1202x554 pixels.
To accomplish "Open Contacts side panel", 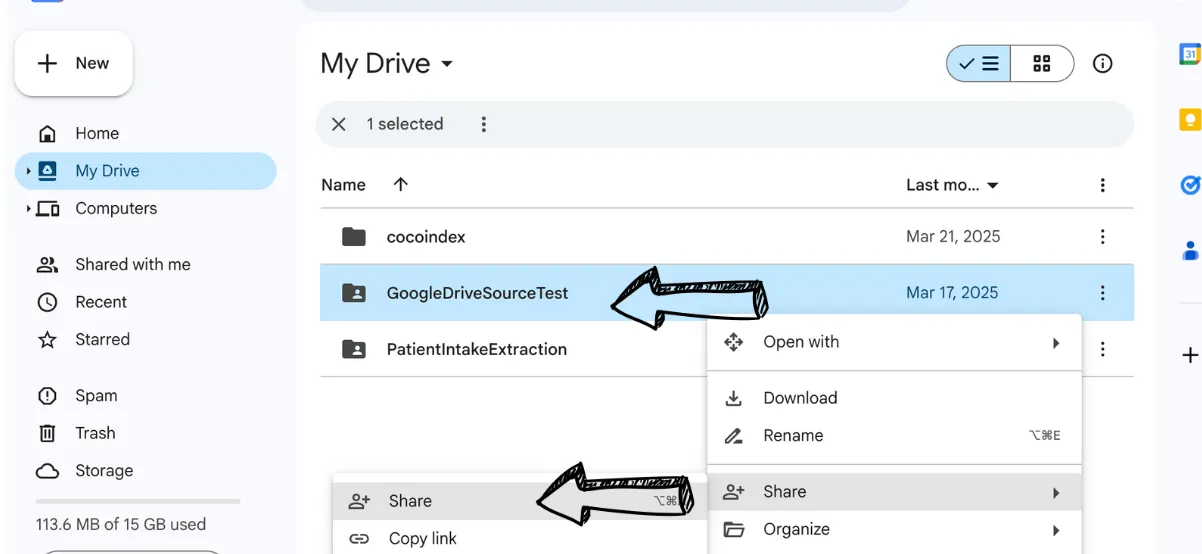I will coord(1190,250).
